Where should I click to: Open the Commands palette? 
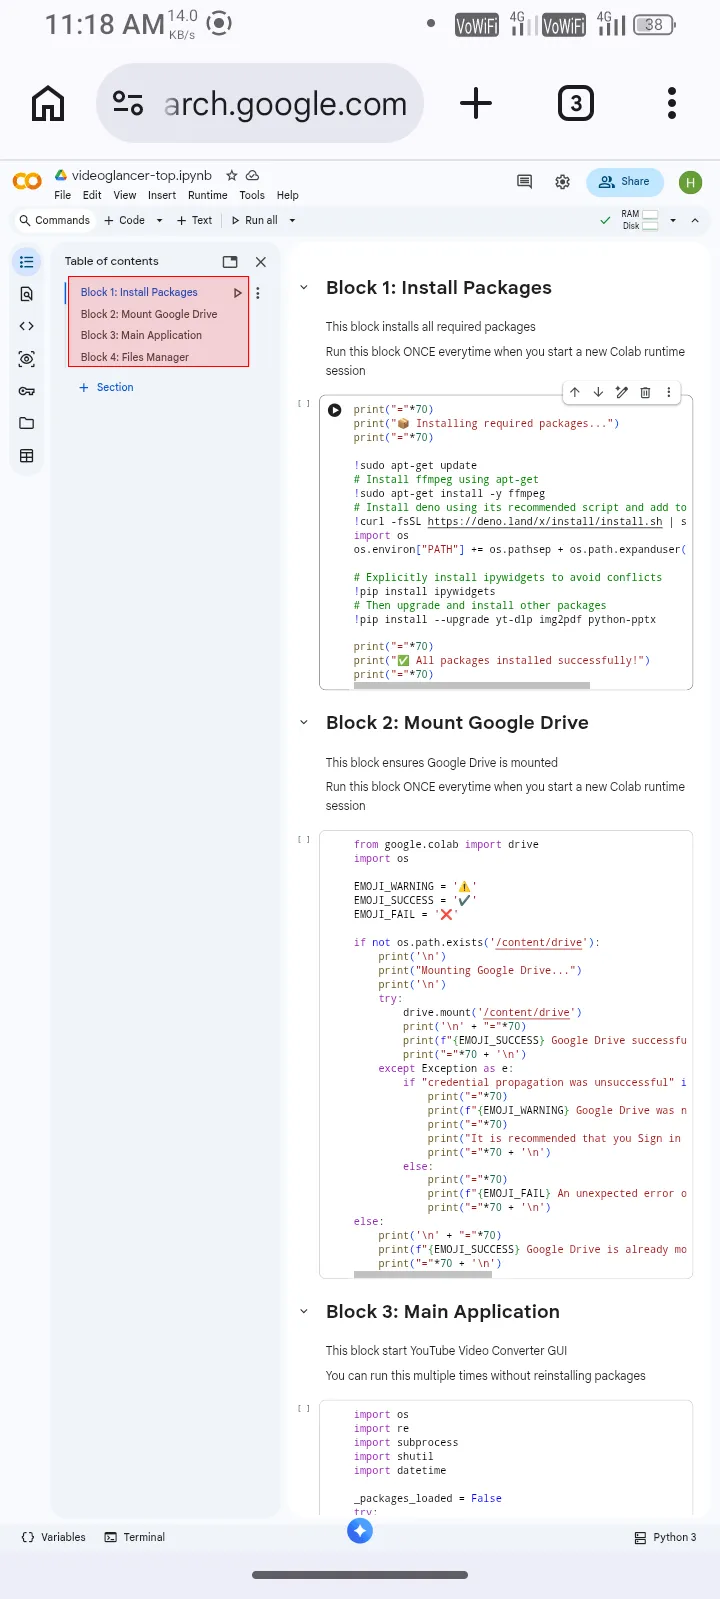[x=55, y=220]
